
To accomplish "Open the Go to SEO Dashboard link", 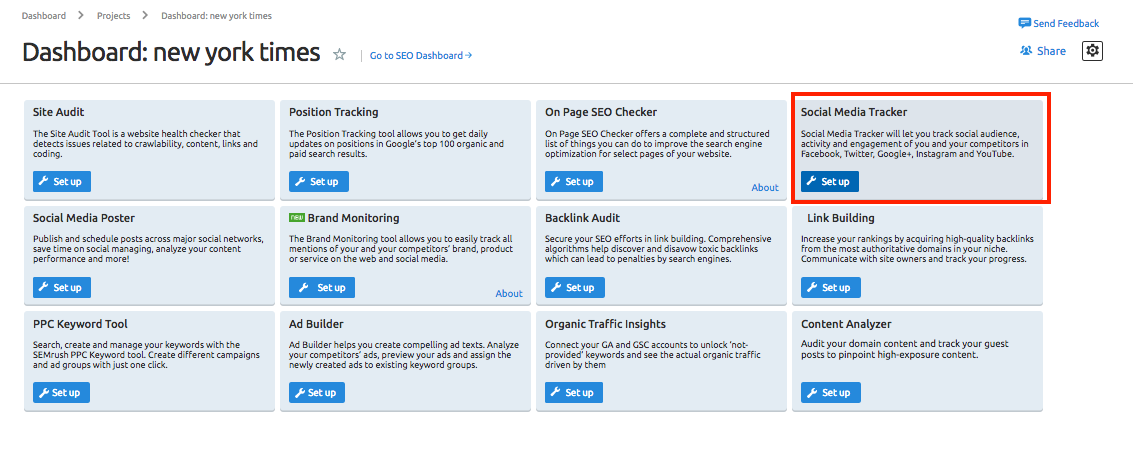I will coord(420,55).
